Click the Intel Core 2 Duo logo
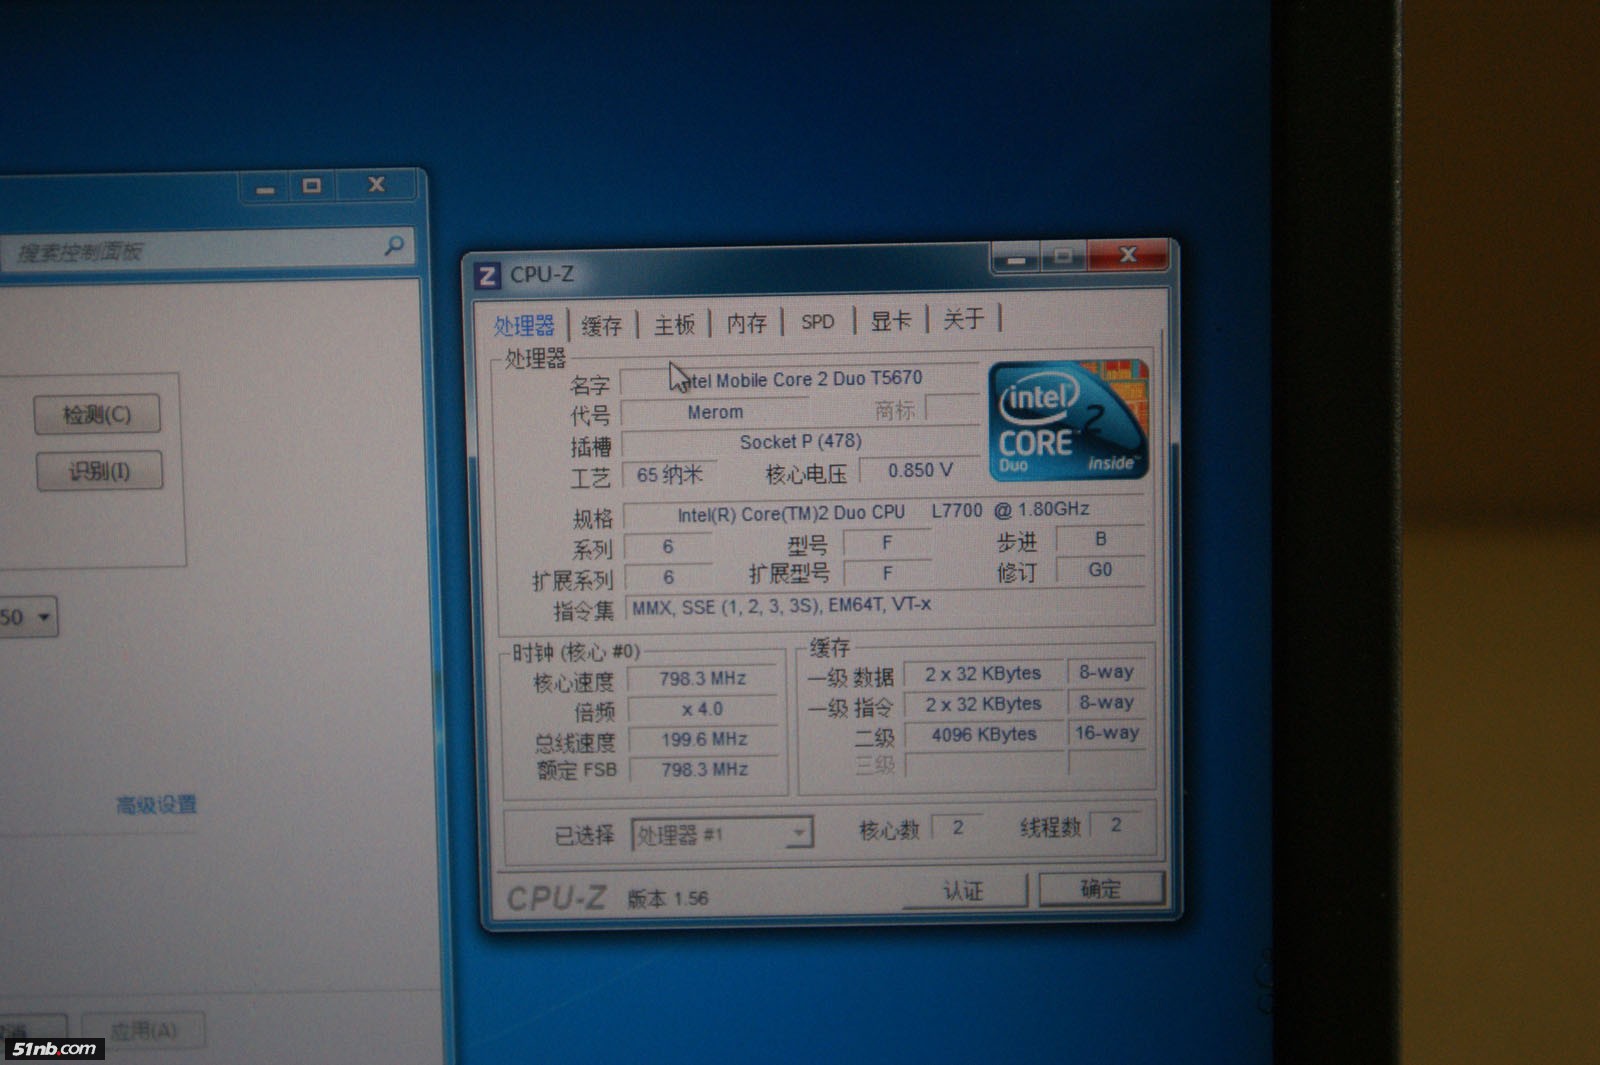 pyautogui.click(x=1068, y=421)
